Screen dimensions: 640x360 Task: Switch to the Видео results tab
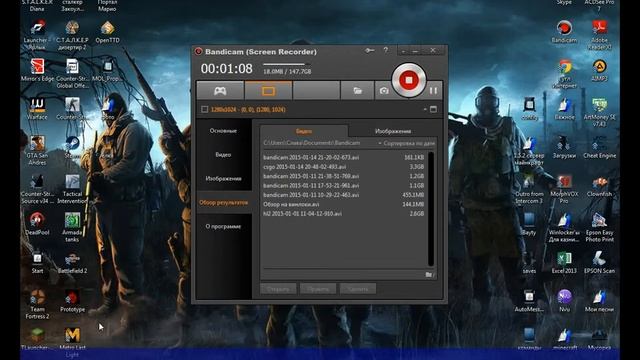point(304,131)
